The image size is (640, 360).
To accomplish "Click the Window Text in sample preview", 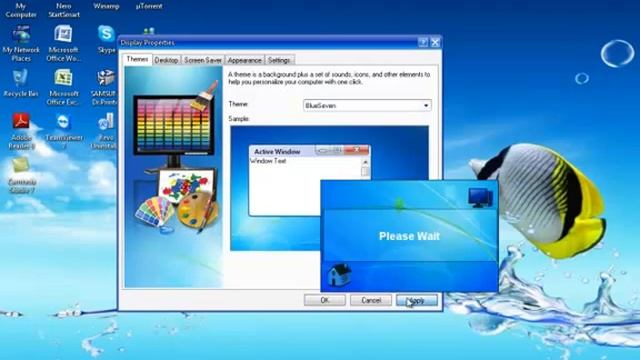I will click(x=268, y=161).
